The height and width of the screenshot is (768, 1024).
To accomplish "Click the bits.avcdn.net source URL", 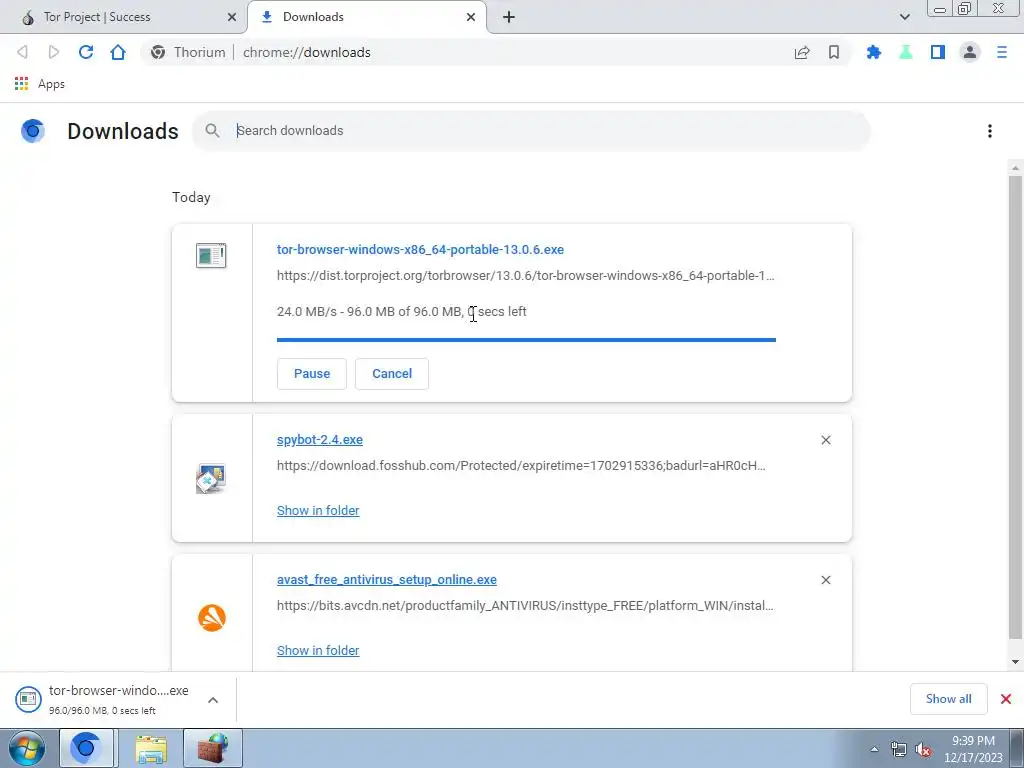I will tap(525, 605).
